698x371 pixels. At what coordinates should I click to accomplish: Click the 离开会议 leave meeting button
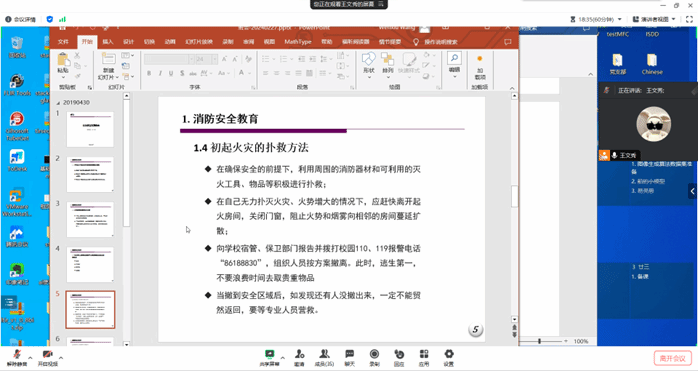pos(673,358)
